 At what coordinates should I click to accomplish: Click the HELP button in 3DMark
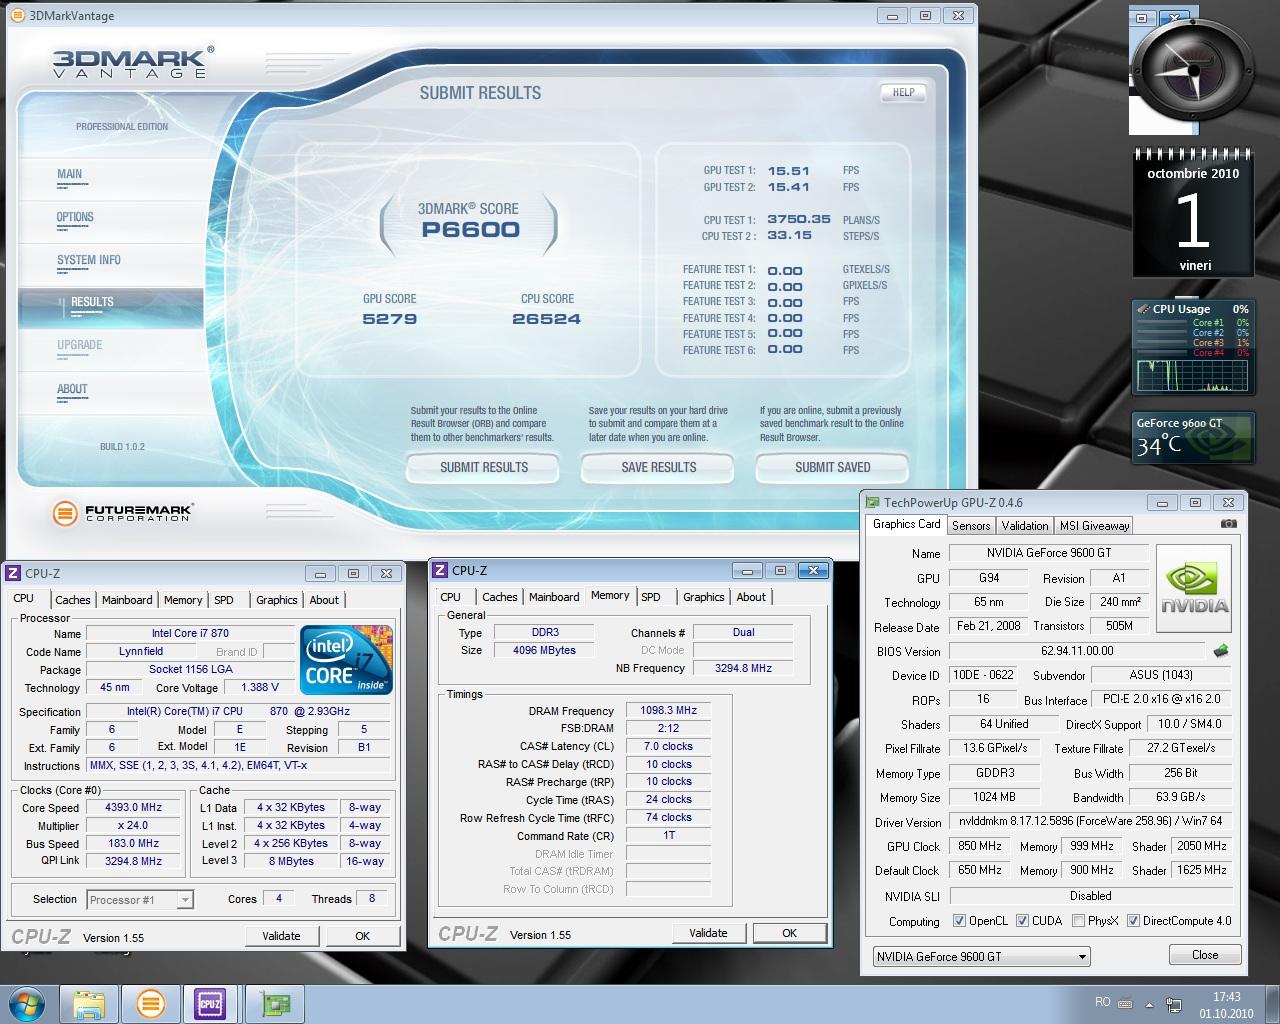tap(903, 92)
